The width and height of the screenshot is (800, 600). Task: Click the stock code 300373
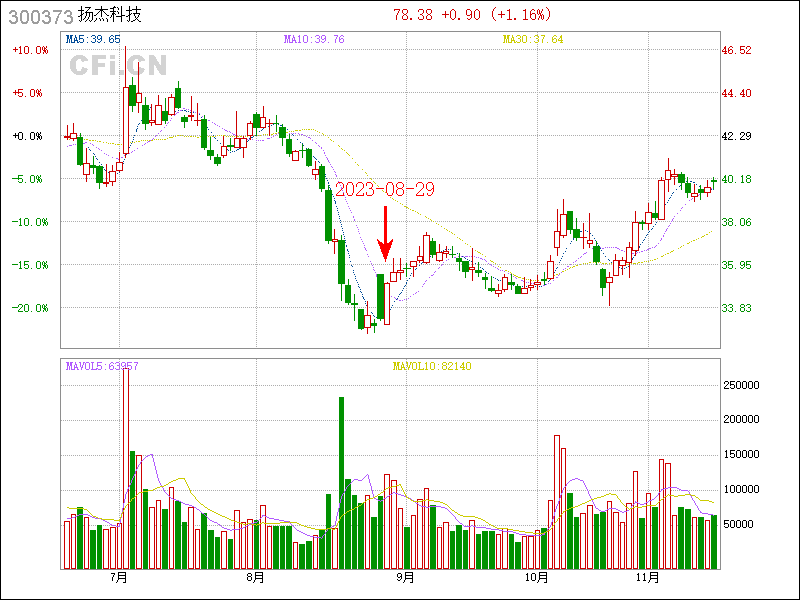coord(39,16)
